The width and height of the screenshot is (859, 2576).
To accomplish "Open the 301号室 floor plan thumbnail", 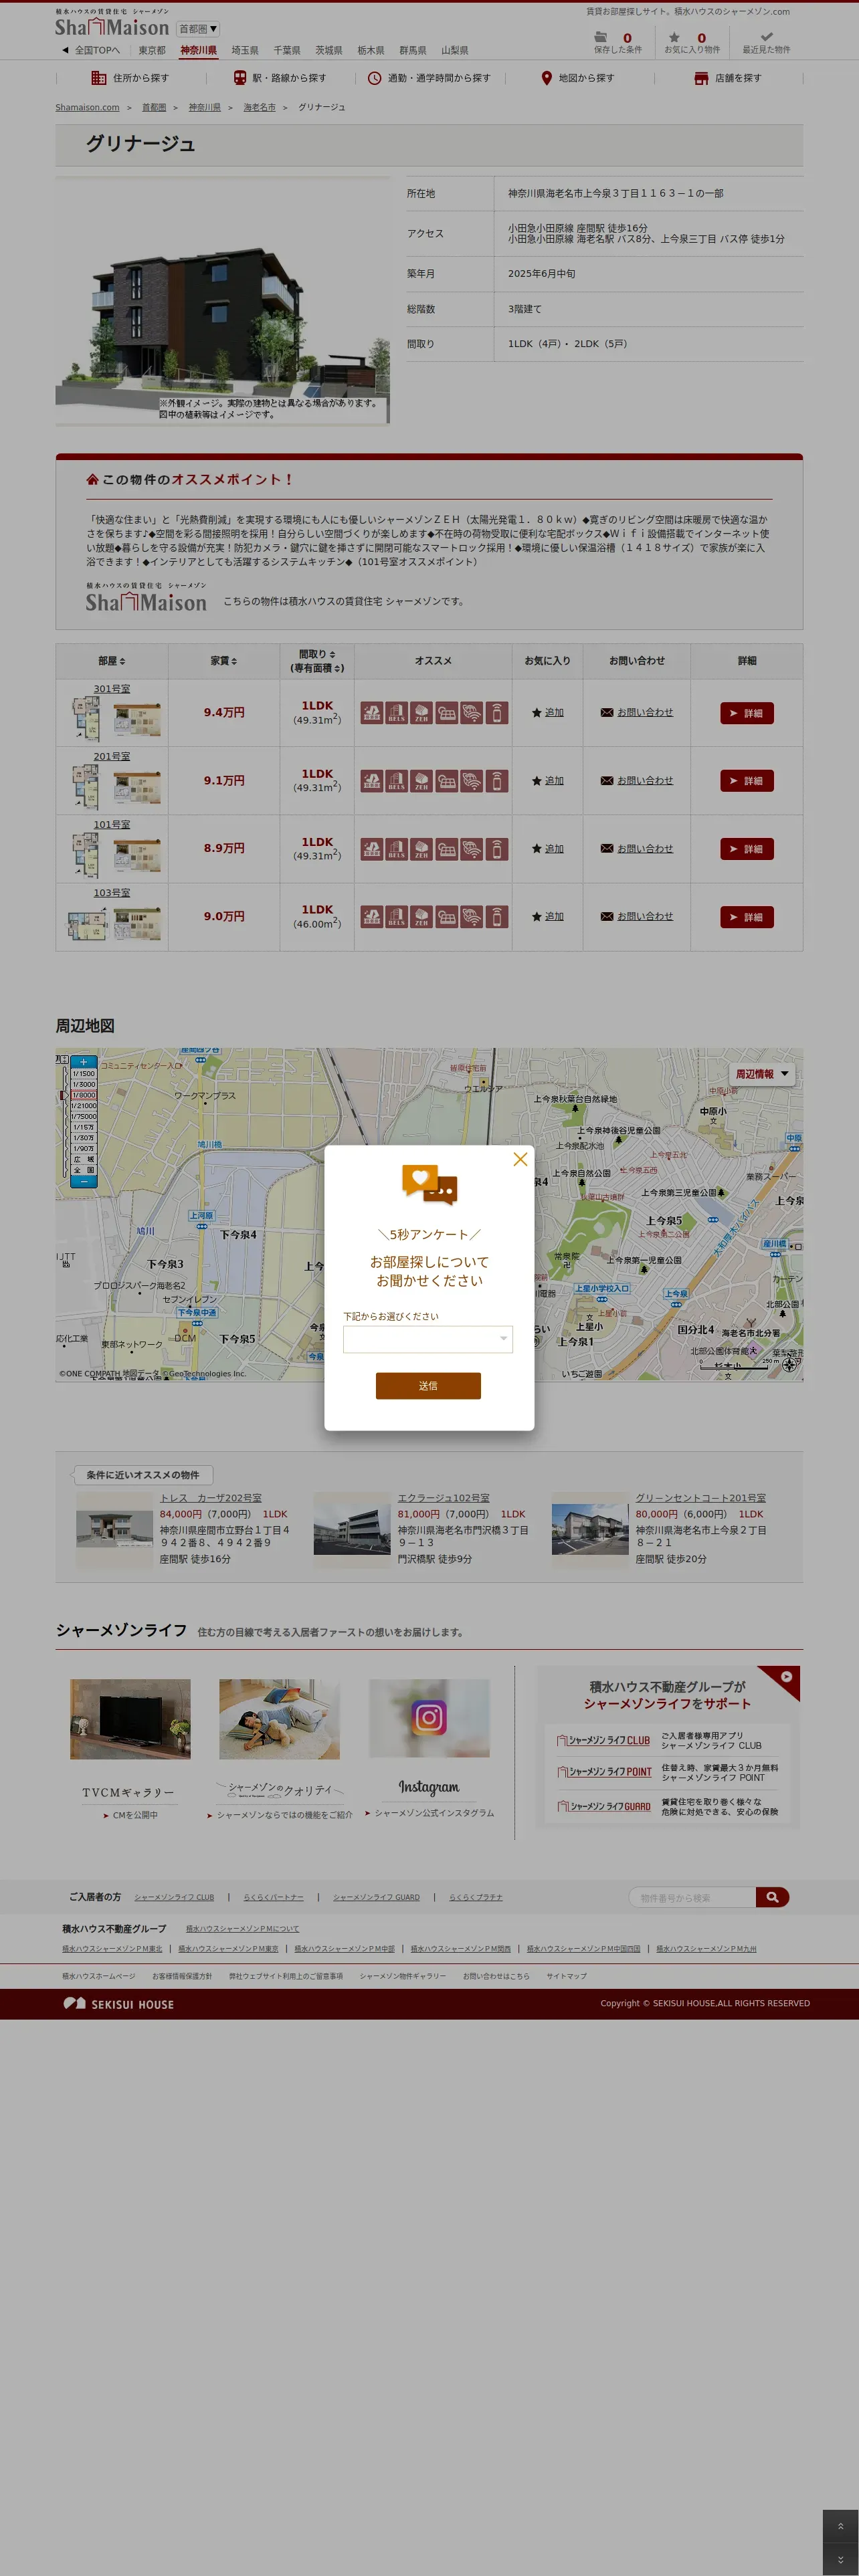I will point(85,719).
